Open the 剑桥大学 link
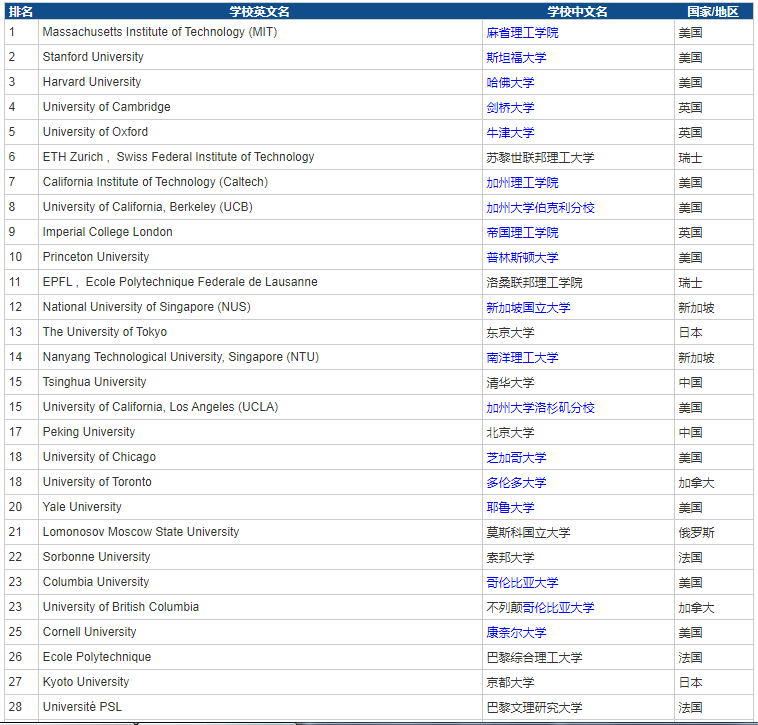 tap(510, 108)
